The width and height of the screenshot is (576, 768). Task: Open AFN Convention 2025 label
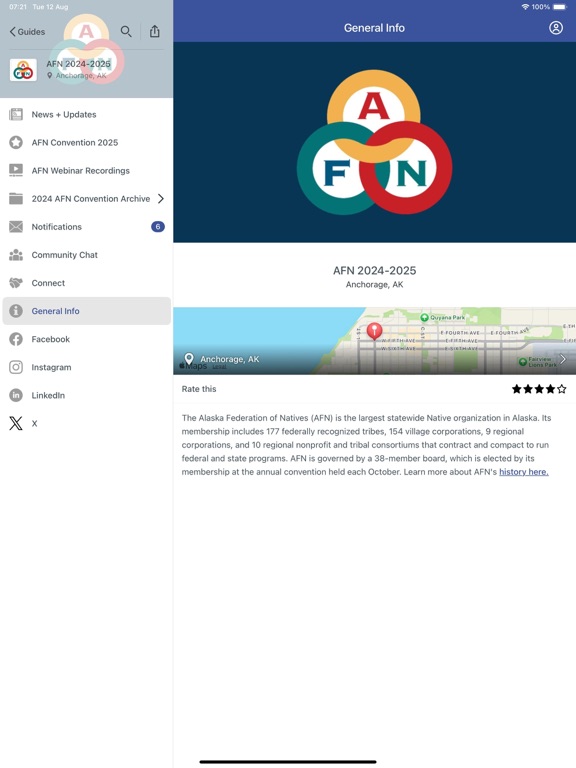point(74,143)
